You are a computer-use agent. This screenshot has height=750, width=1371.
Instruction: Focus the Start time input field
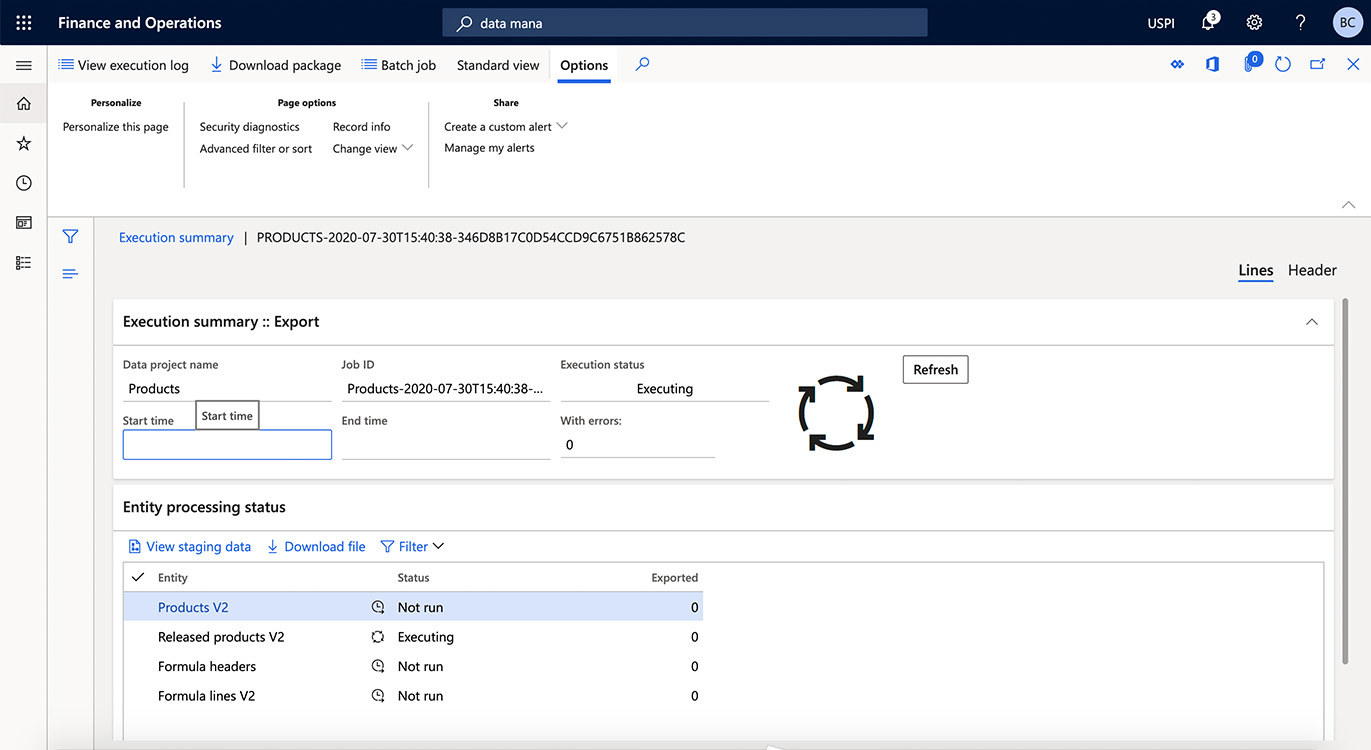tap(227, 445)
